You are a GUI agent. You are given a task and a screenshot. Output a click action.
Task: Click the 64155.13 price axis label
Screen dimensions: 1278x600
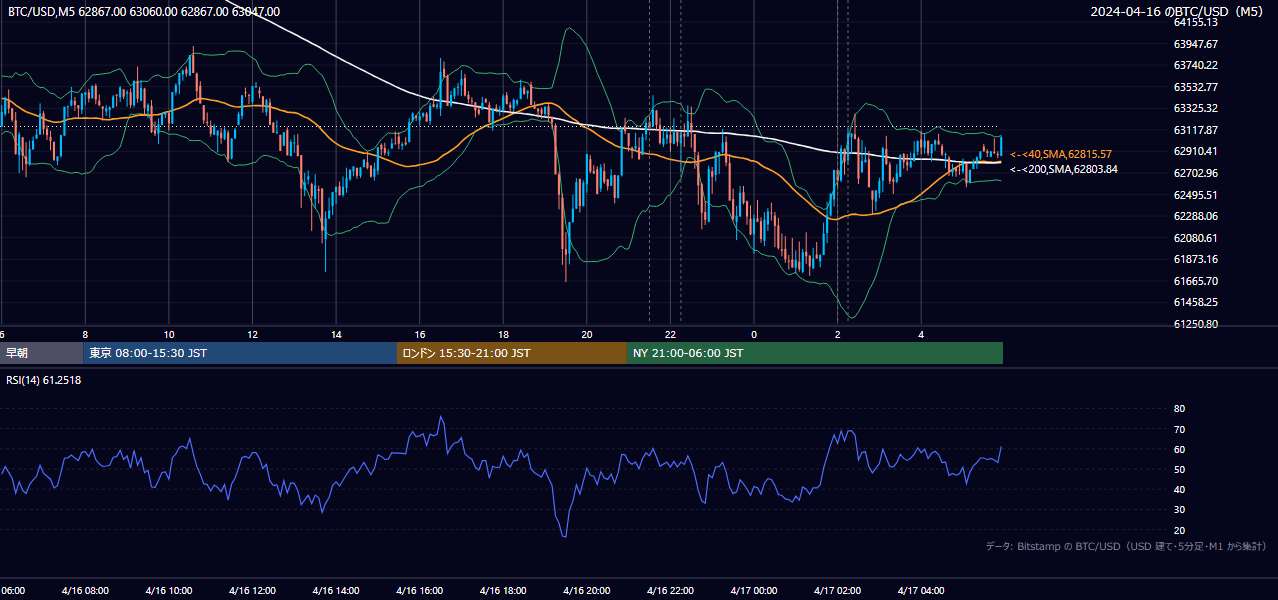pos(1195,22)
